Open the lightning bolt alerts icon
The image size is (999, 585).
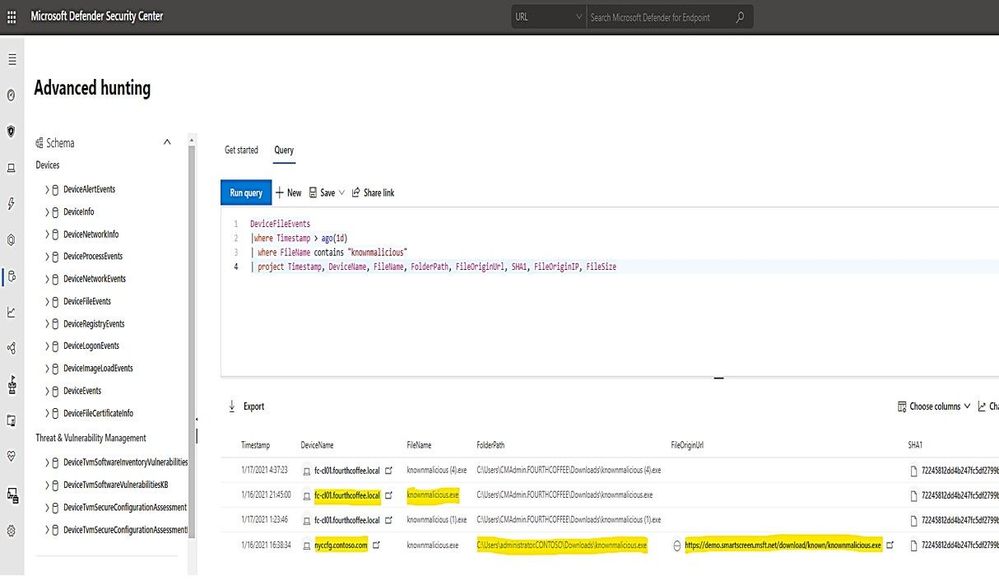(x=11, y=204)
